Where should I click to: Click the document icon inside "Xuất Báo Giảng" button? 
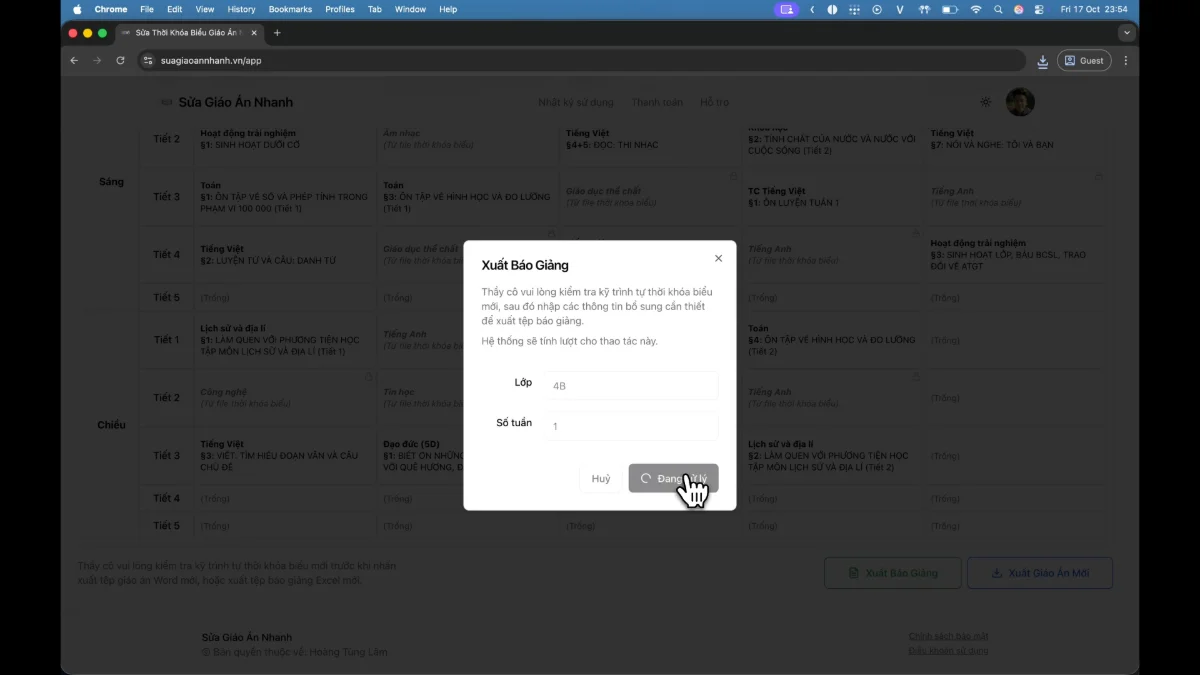pyautogui.click(x=851, y=573)
